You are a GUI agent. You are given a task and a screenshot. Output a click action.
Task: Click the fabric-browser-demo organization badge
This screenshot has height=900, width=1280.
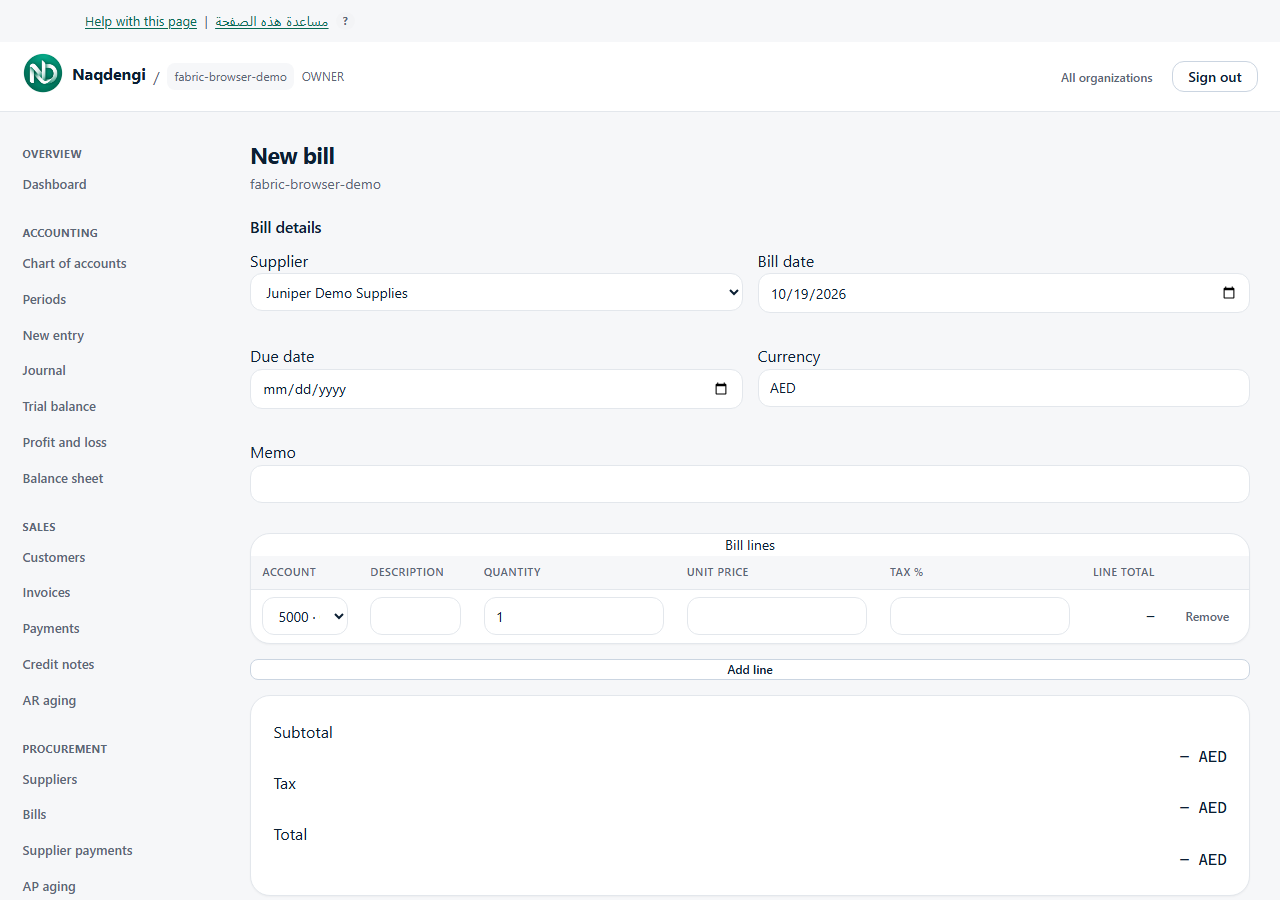231,77
